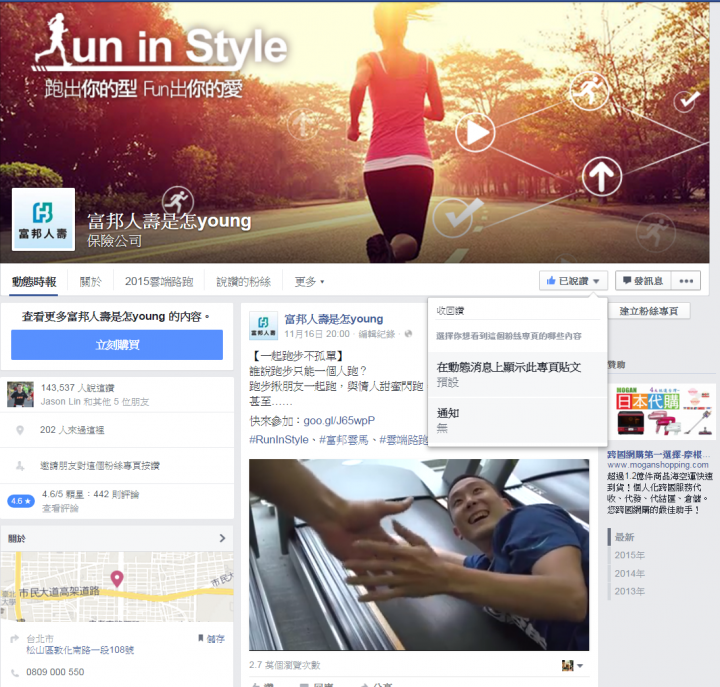Viewport: 720px width, 687px height.
Task: Click the invite friends person icon
Action: (x=20, y=466)
